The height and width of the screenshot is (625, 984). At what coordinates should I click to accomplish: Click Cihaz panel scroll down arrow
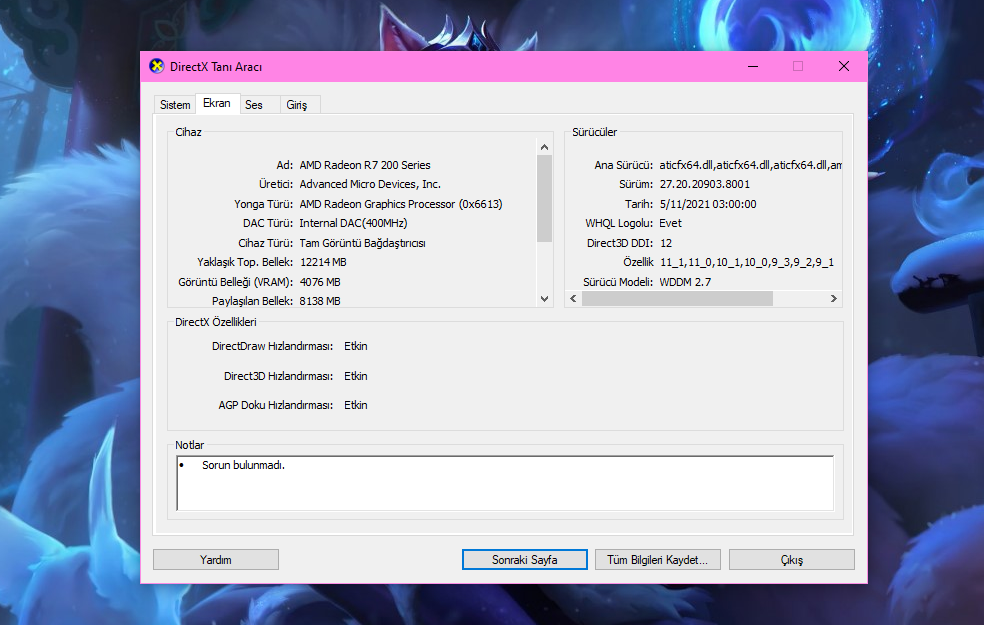[x=544, y=299]
